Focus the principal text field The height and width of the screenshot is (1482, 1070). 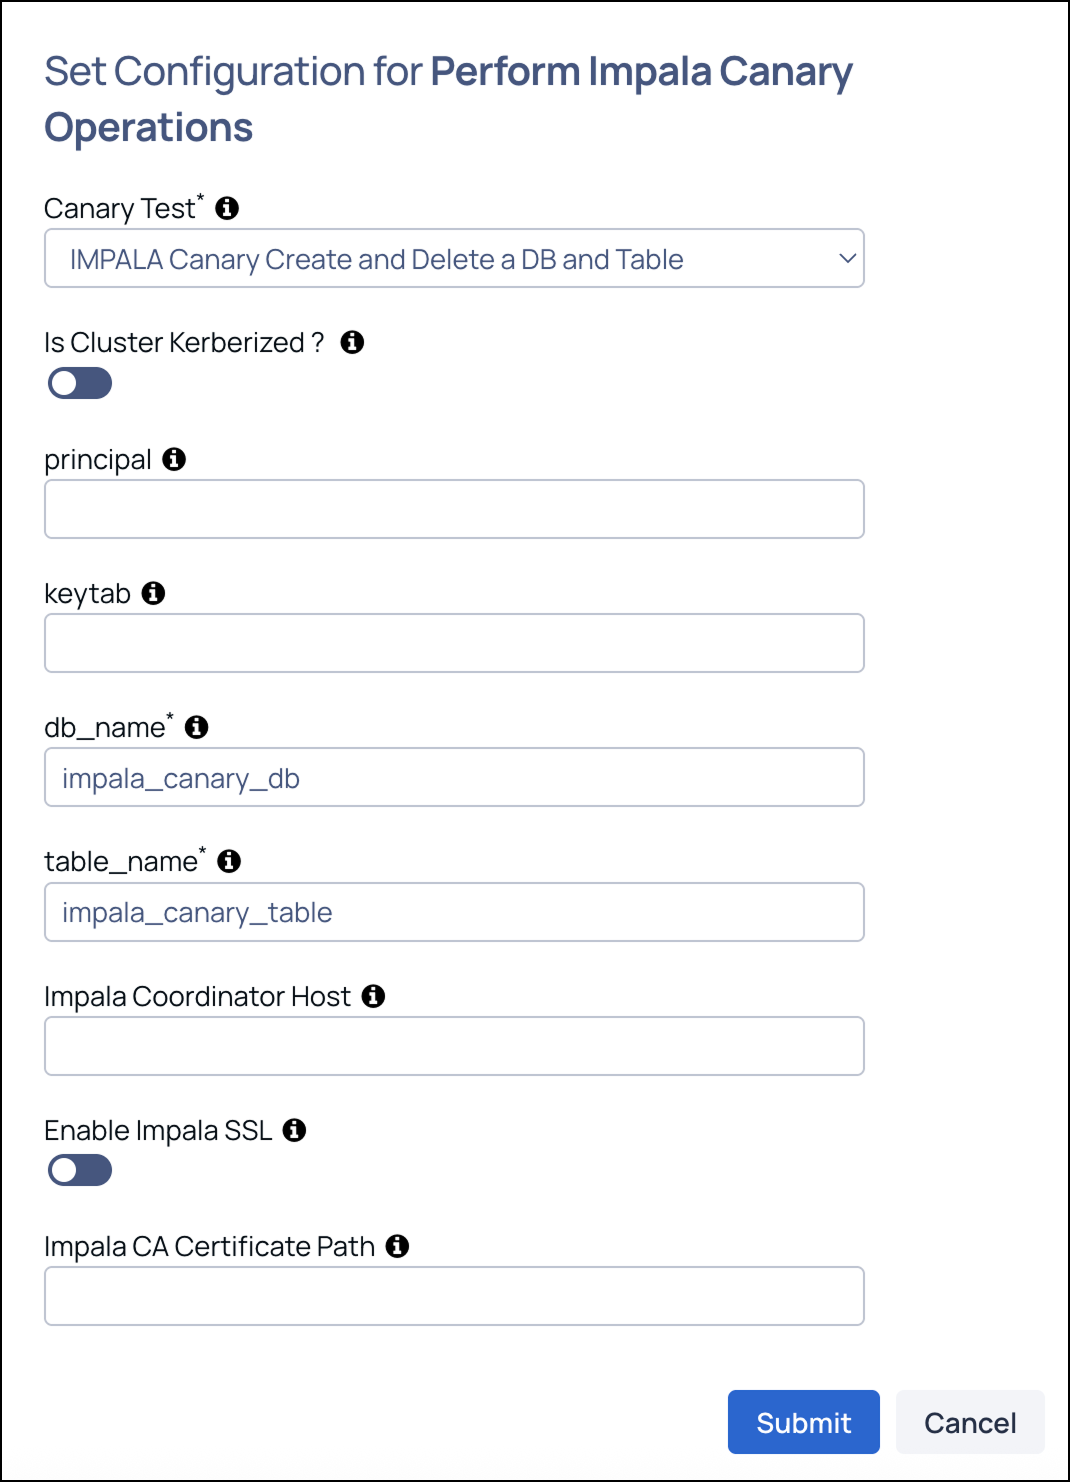pos(454,509)
